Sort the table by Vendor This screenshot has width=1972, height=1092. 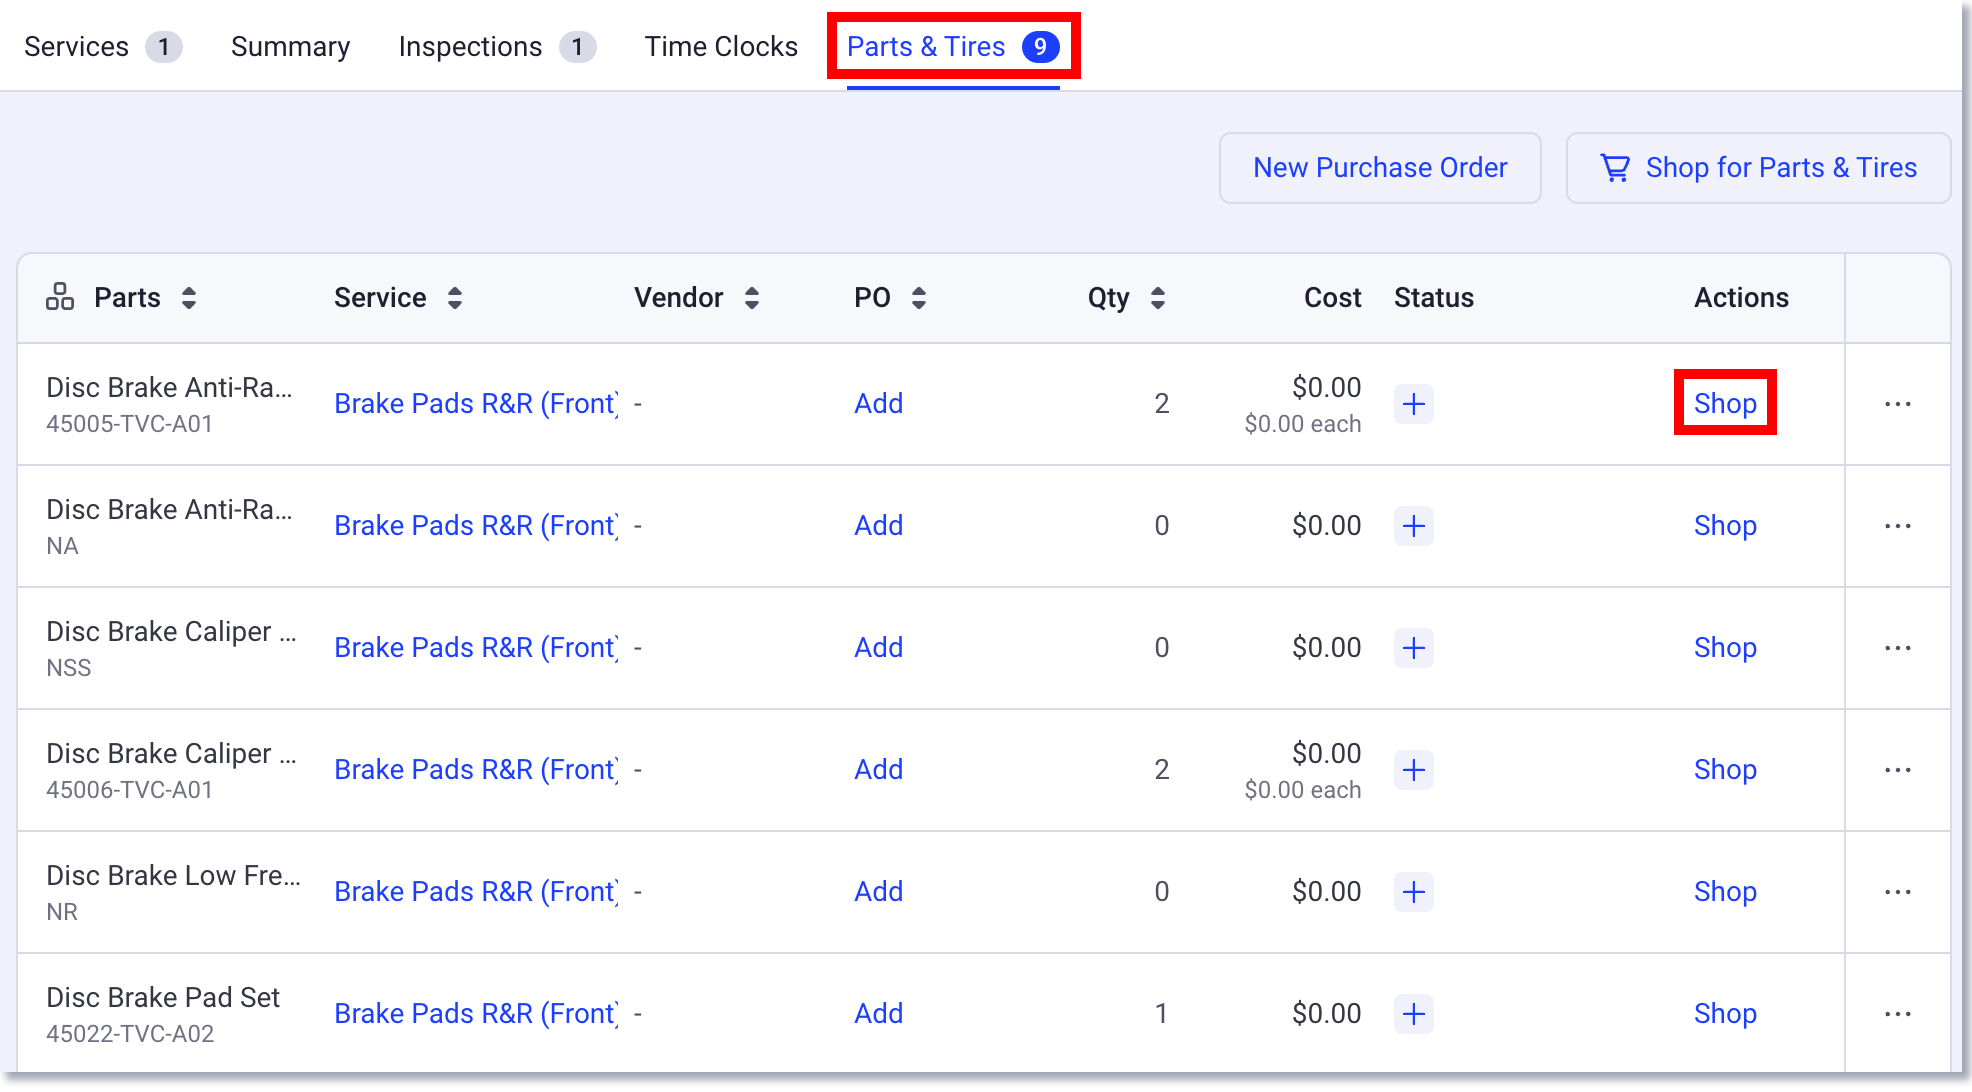coord(752,297)
